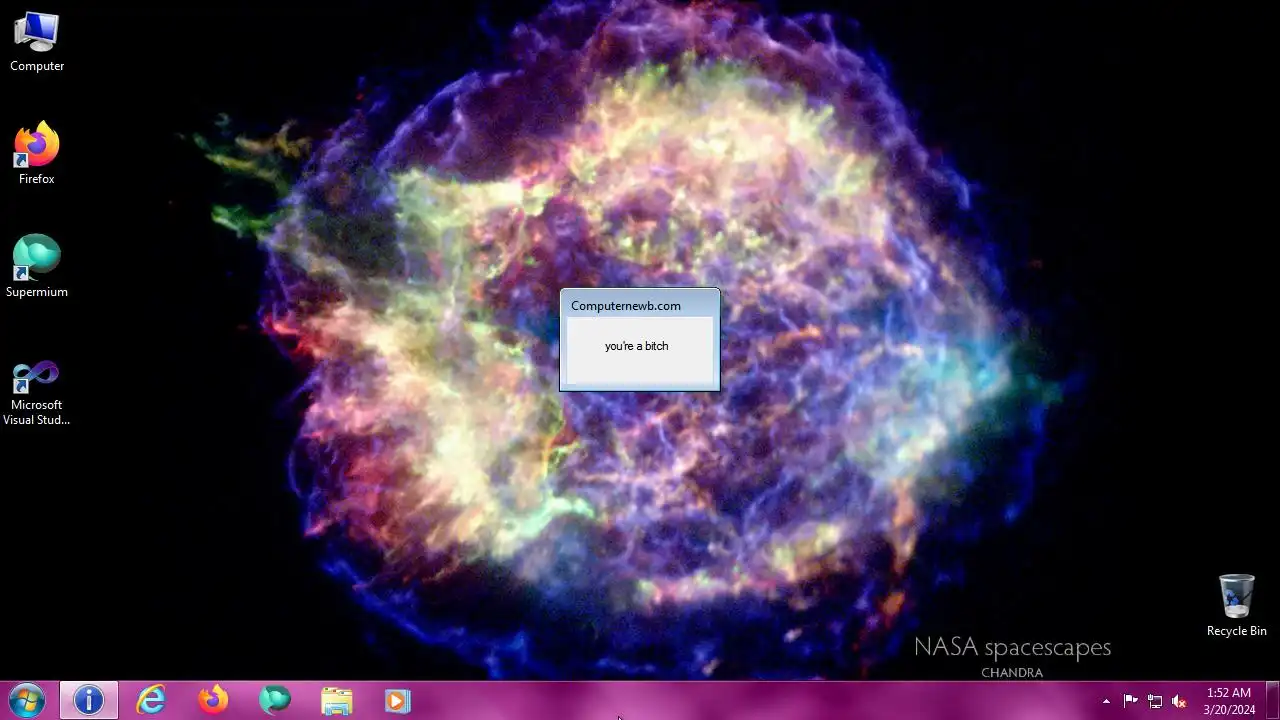Open Windows Explorer folder on the taskbar
This screenshot has width=1280, height=720.
337,700
